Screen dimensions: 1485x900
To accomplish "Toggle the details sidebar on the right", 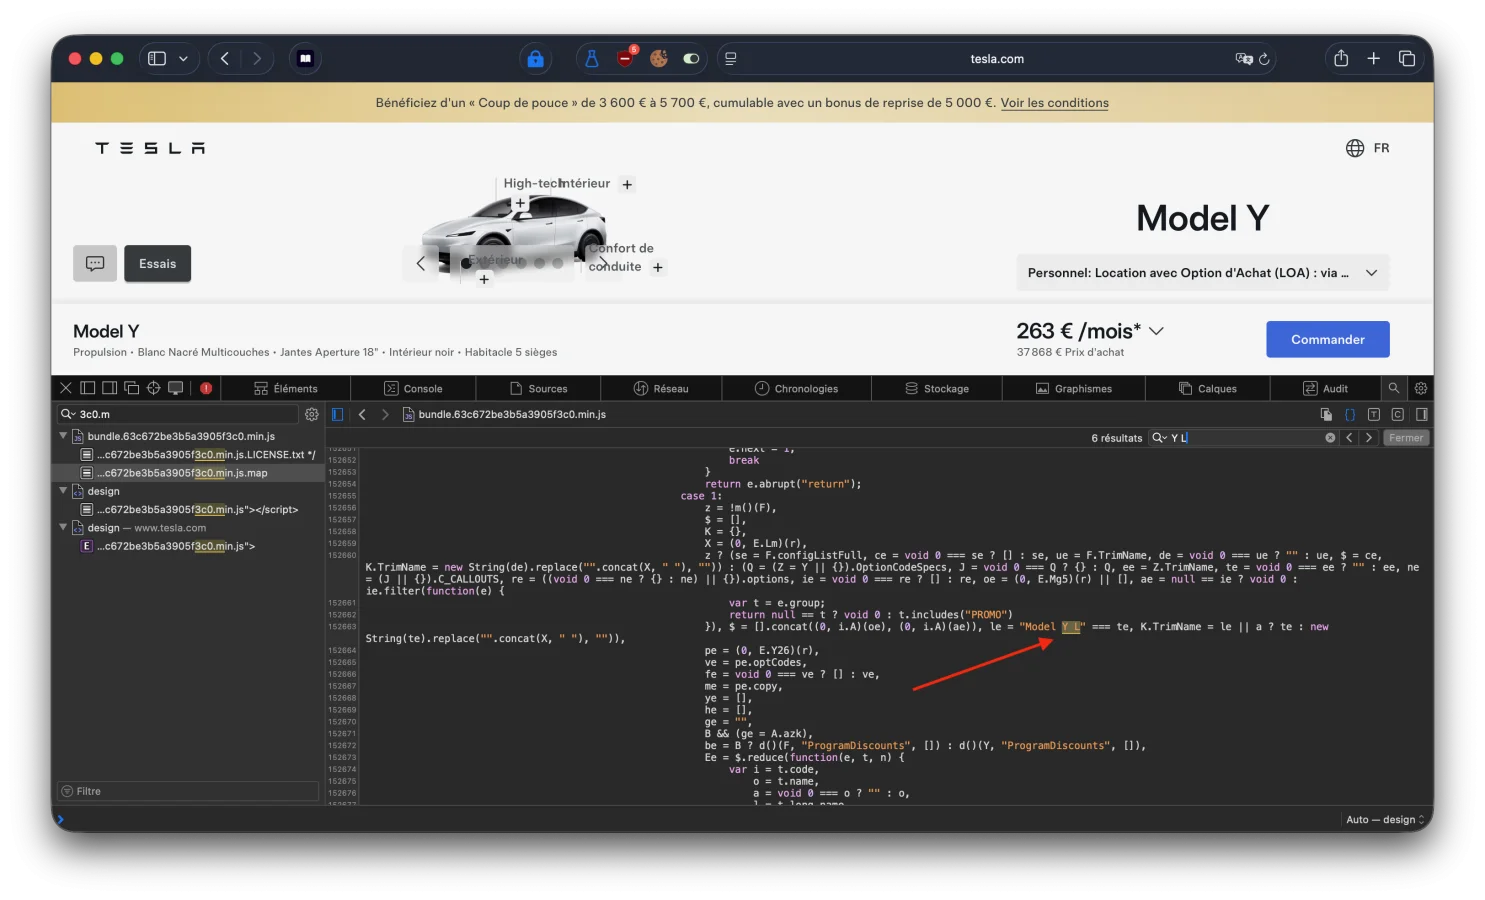I will [1421, 414].
